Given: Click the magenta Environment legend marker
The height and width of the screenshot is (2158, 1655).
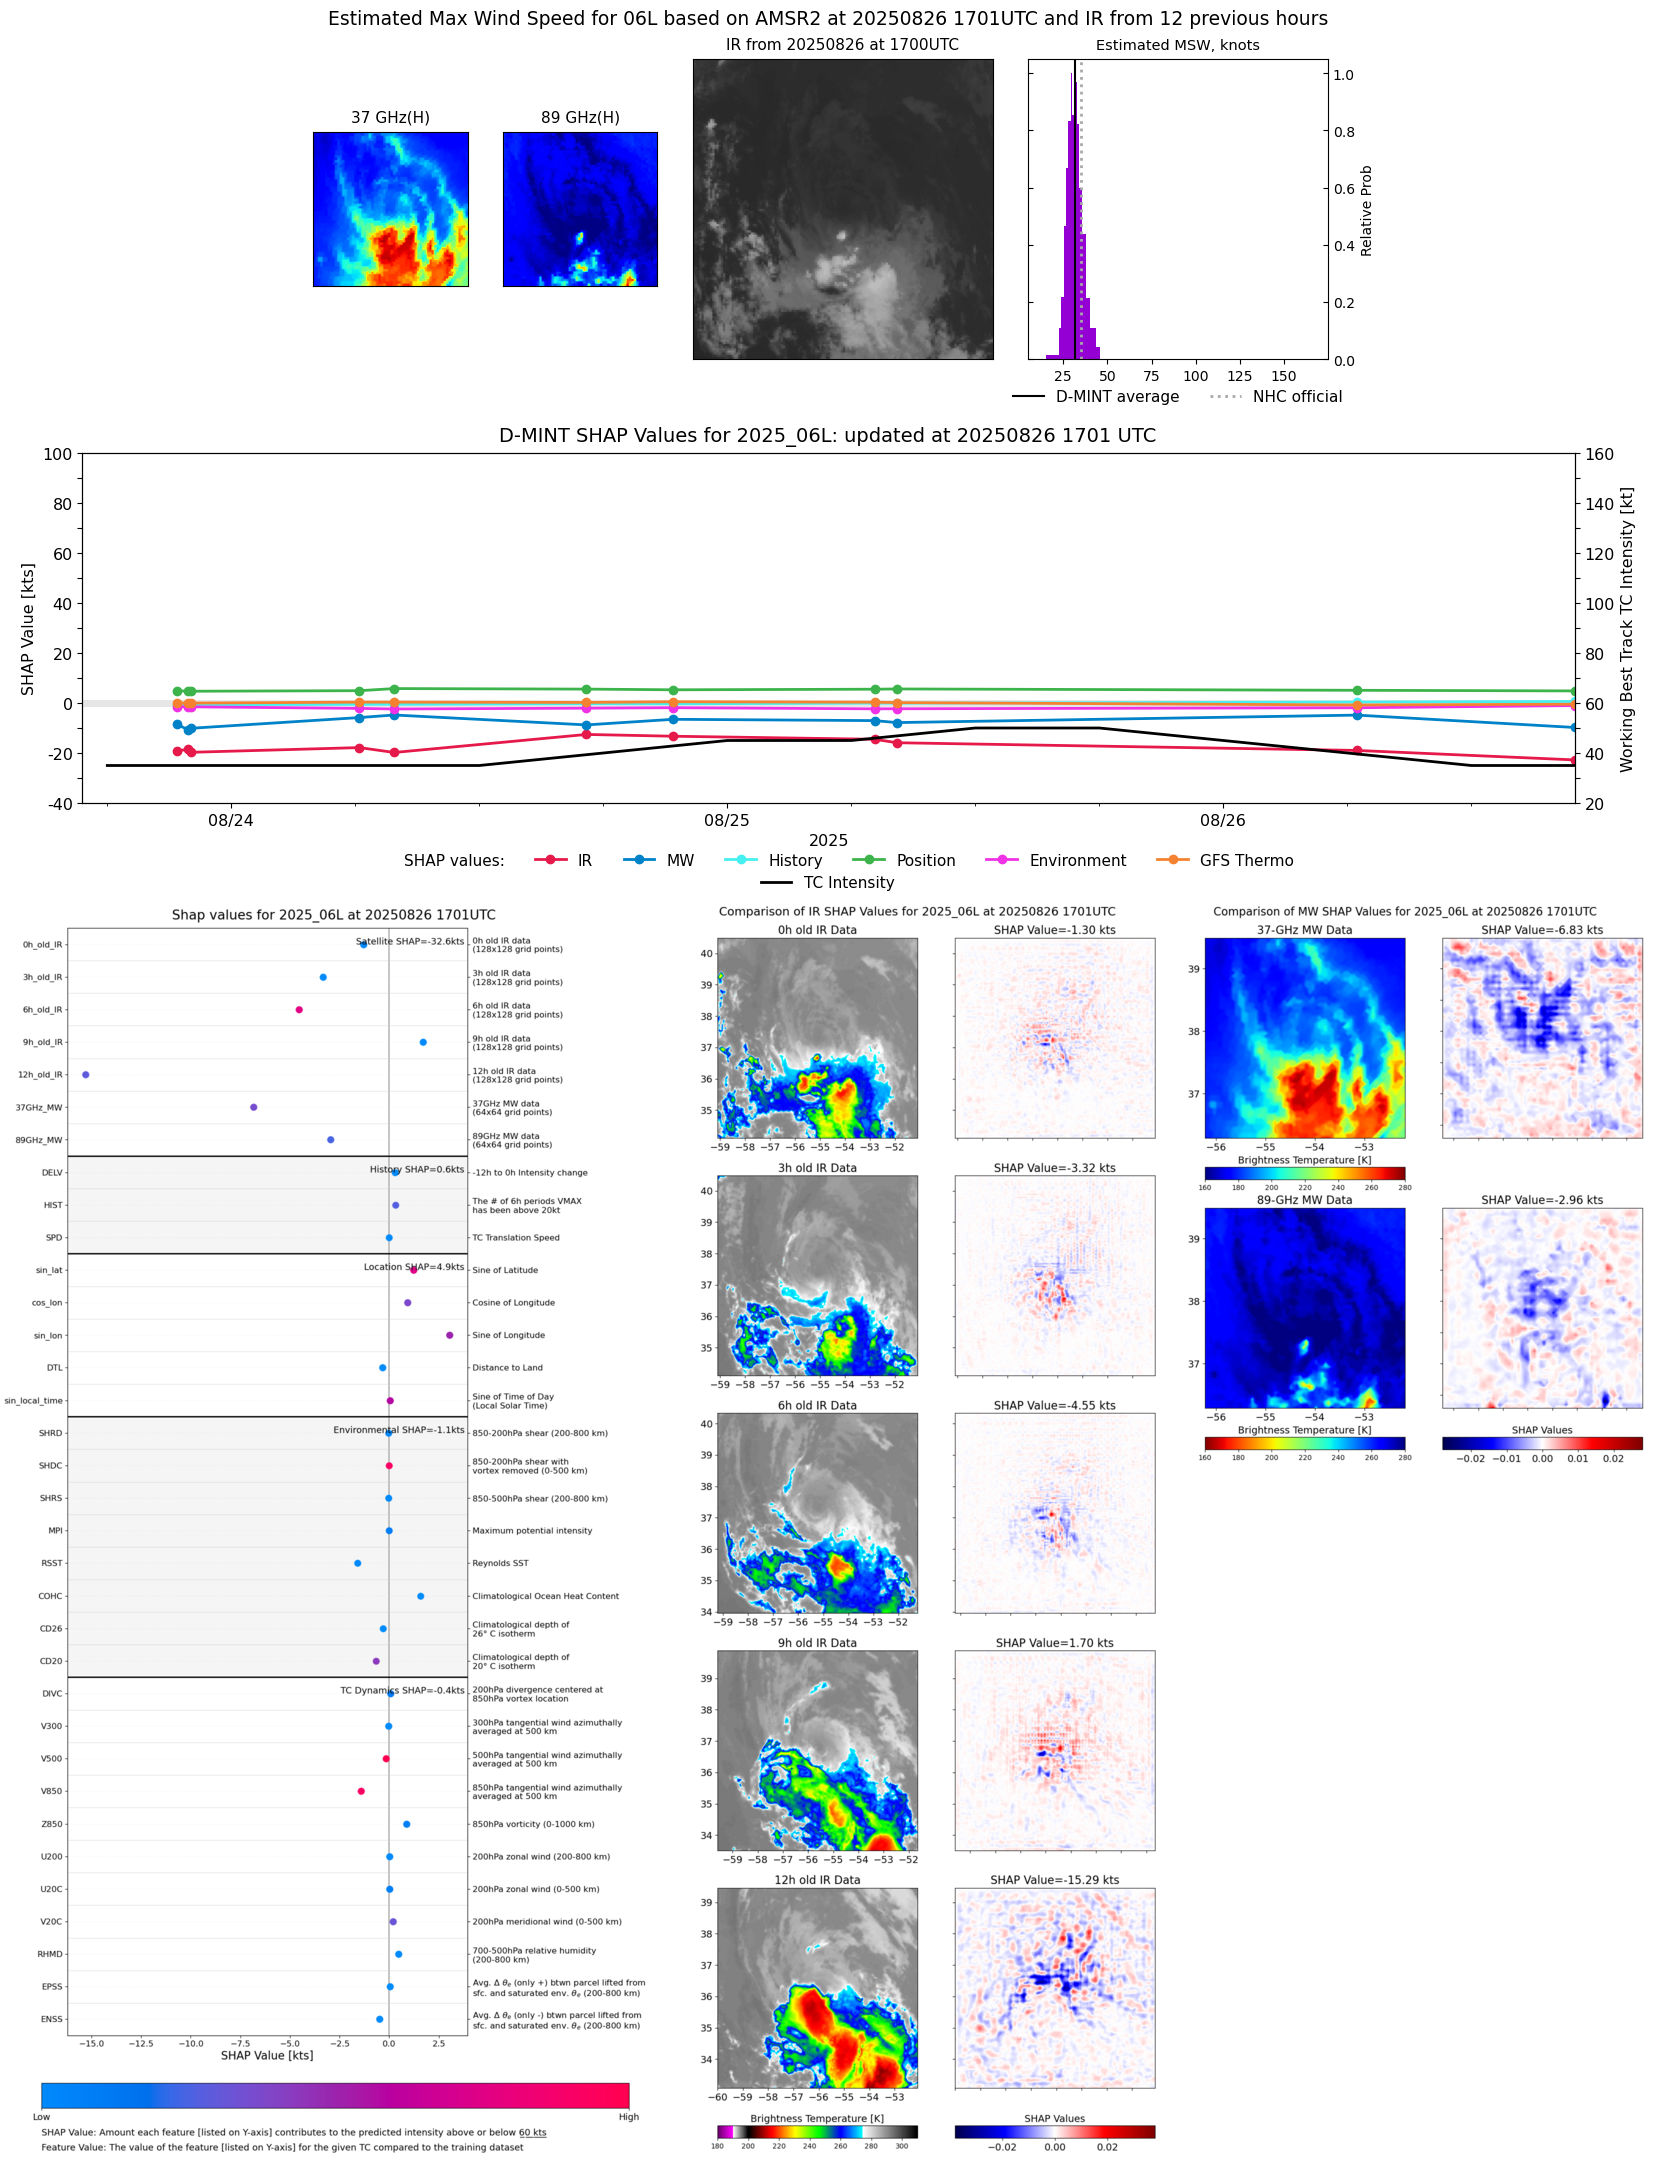Looking at the screenshot, I should [1001, 860].
